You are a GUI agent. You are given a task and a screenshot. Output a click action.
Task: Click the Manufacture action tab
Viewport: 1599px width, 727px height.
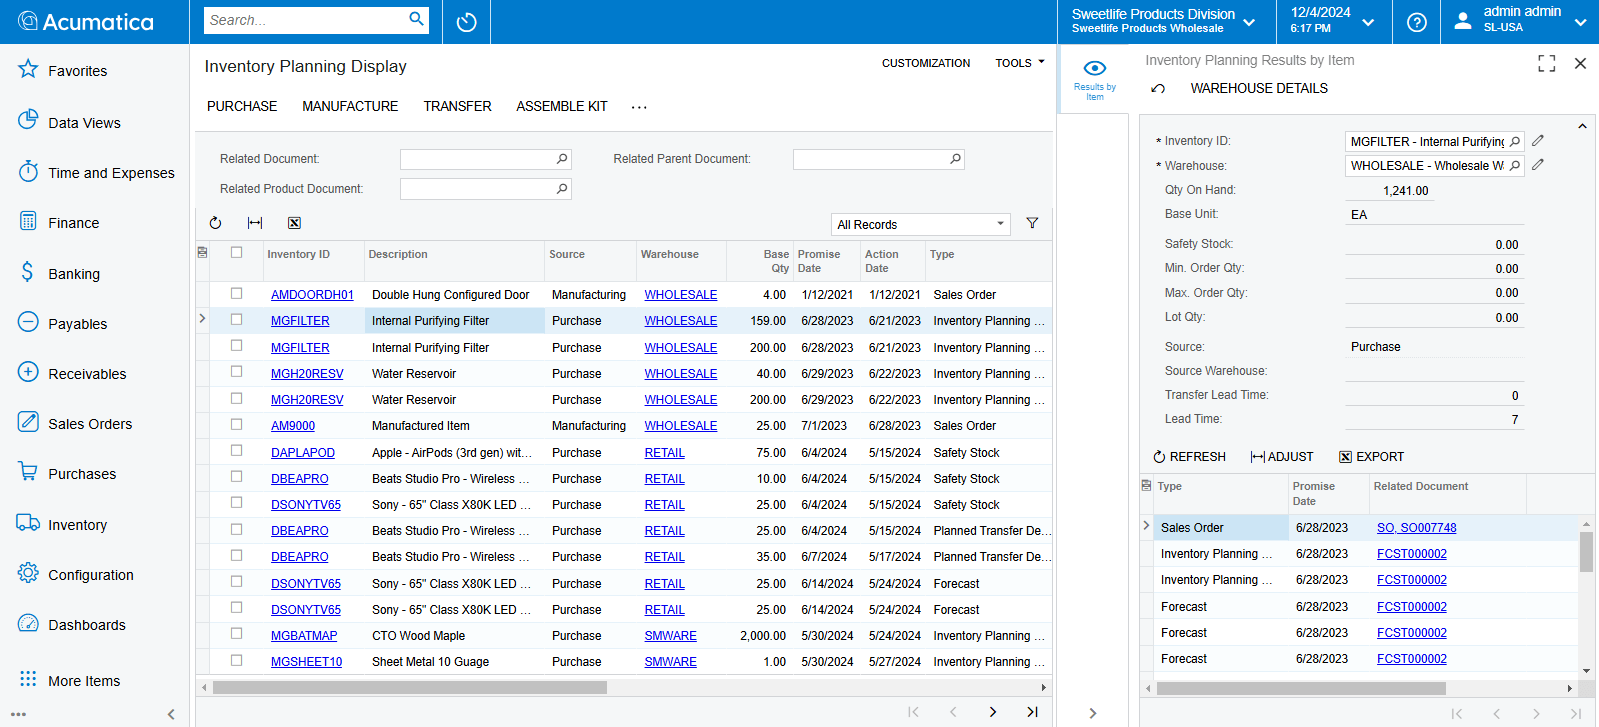350,106
